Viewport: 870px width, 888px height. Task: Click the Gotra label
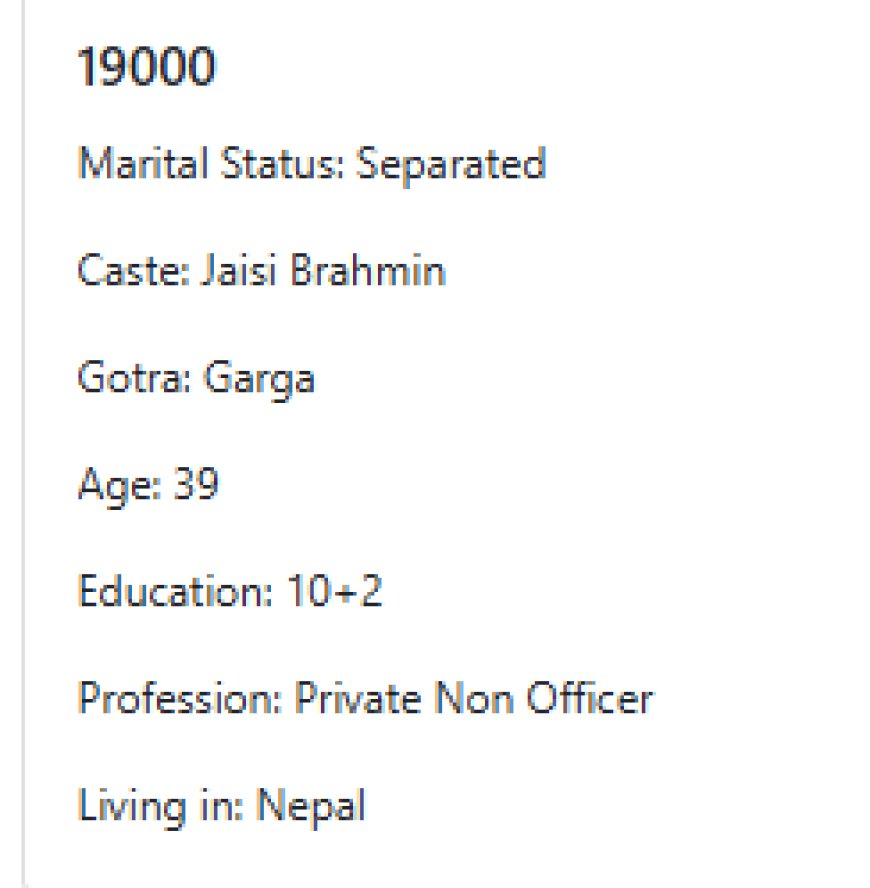coord(135,377)
